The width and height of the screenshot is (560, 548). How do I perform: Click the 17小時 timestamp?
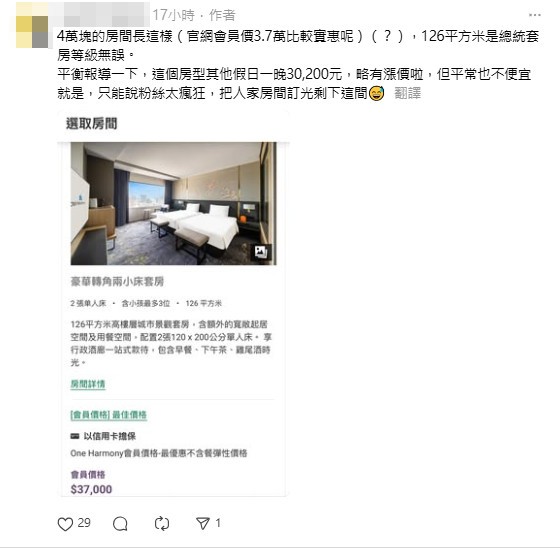[x=174, y=15]
